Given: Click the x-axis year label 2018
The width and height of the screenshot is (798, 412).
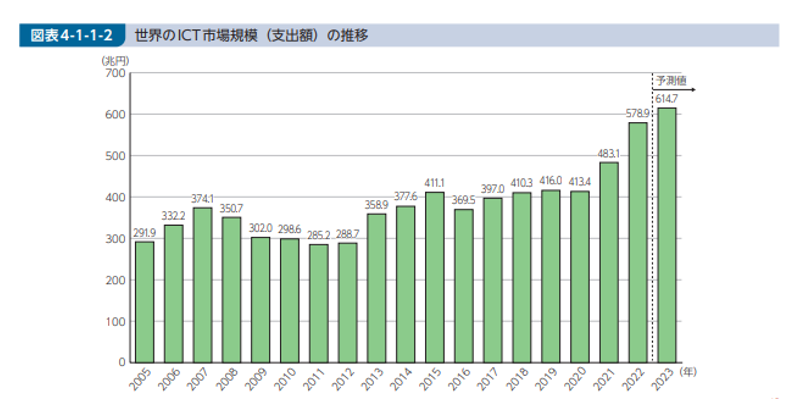Looking at the screenshot, I should [517, 379].
